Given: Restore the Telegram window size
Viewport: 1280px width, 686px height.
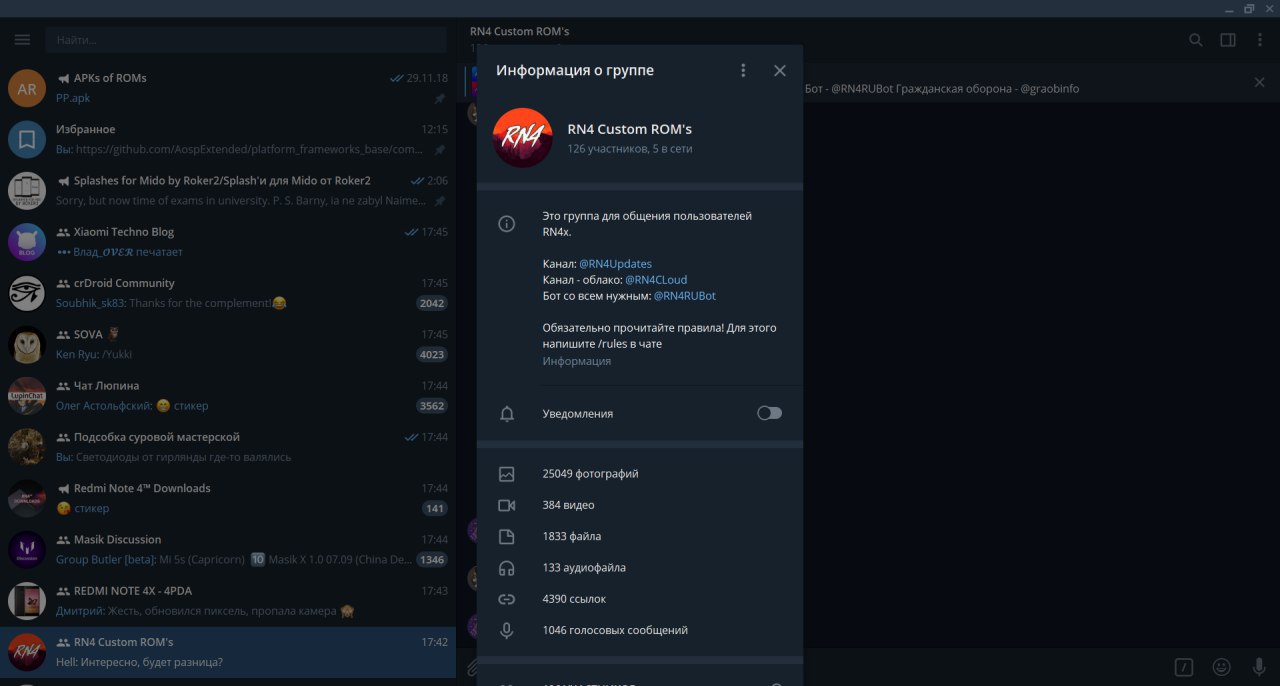Looking at the screenshot, I should click(1249, 8).
